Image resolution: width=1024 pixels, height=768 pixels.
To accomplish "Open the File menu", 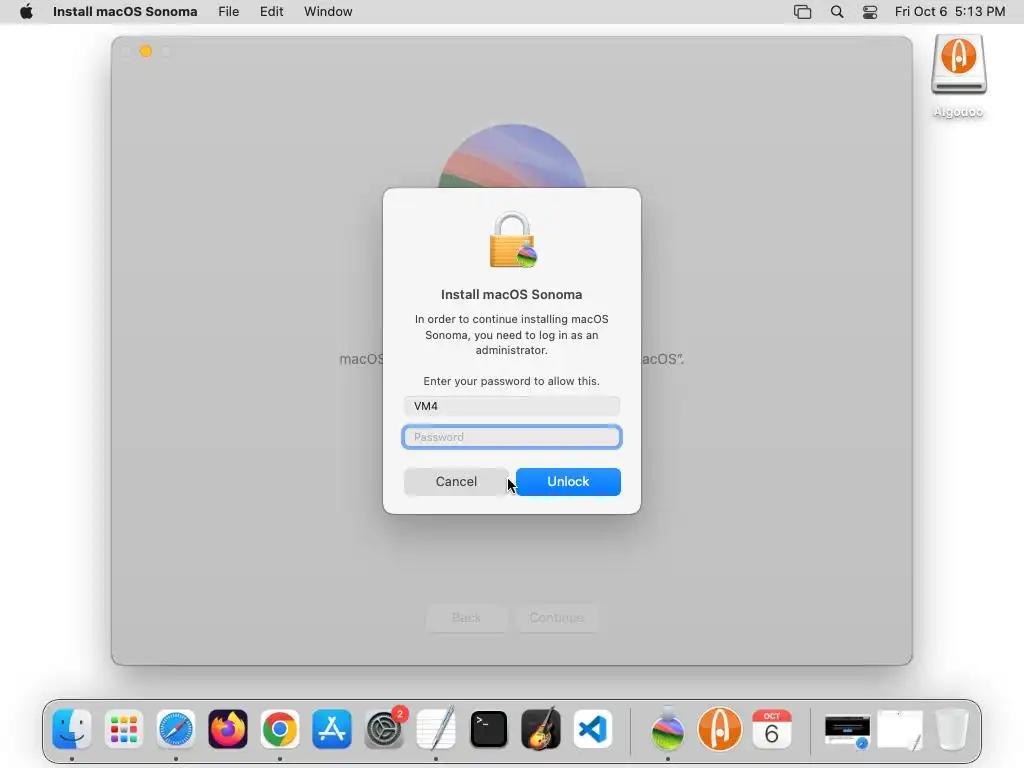I will click(229, 11).
